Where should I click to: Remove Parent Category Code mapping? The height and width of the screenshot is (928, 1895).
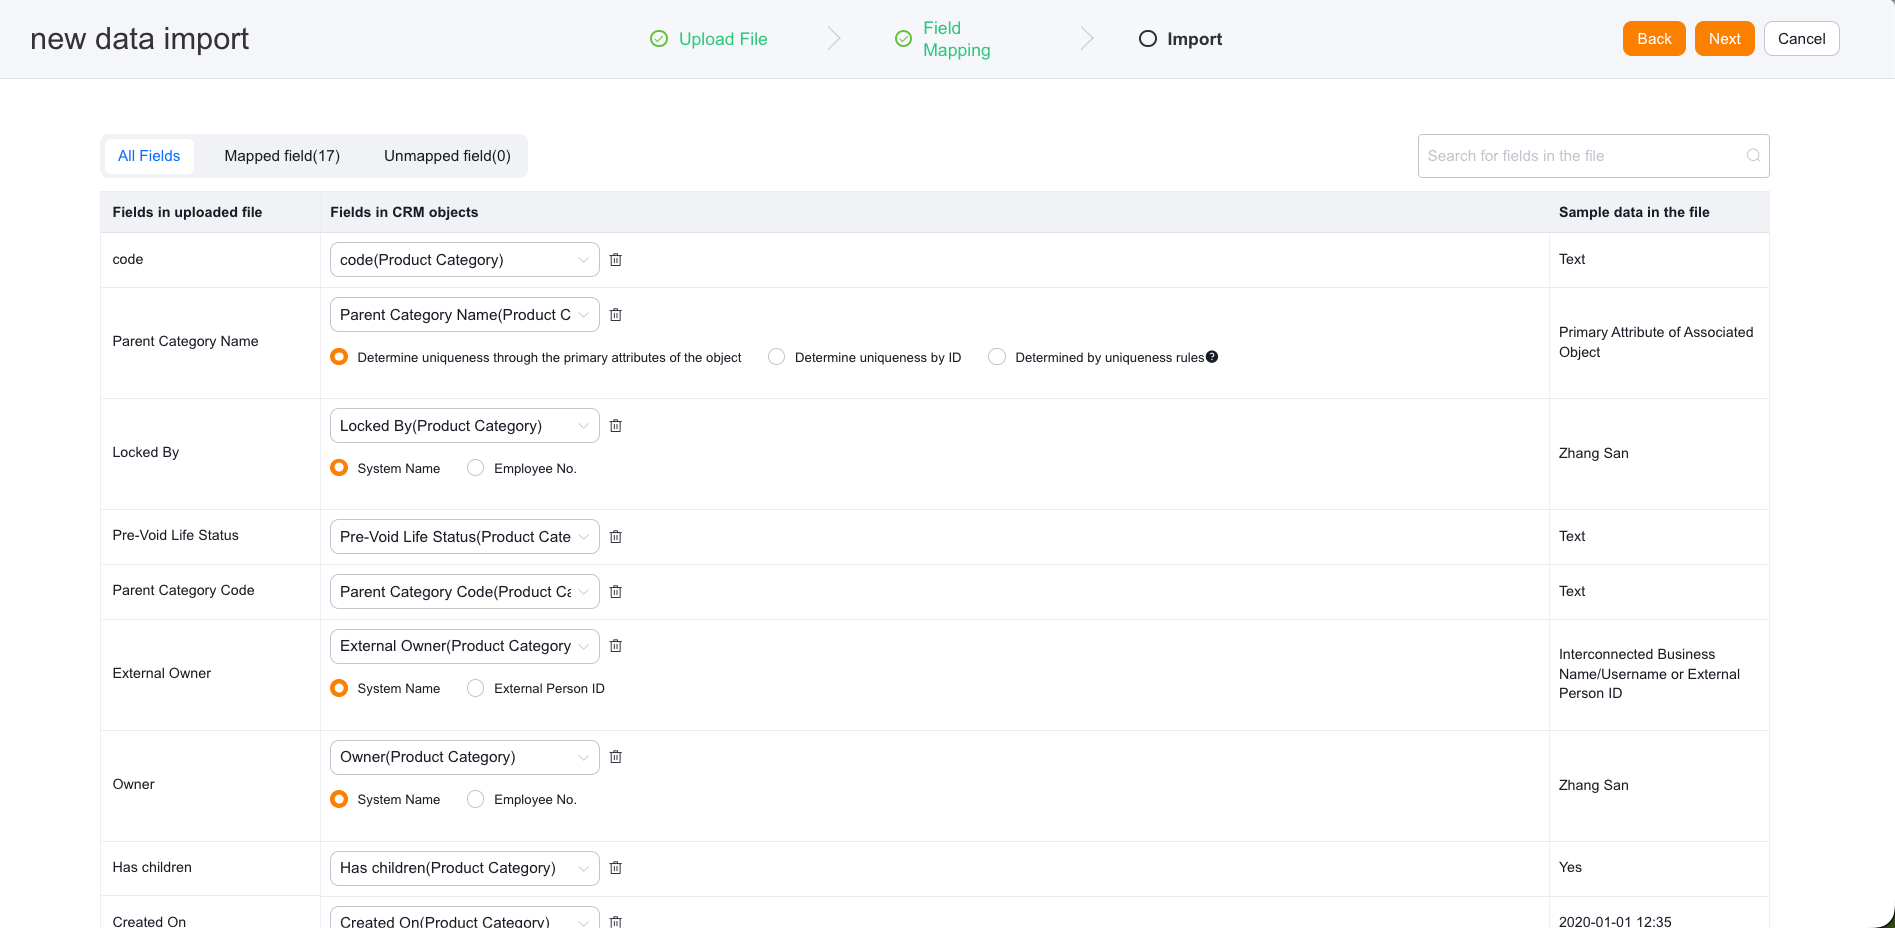coord(616,592)
